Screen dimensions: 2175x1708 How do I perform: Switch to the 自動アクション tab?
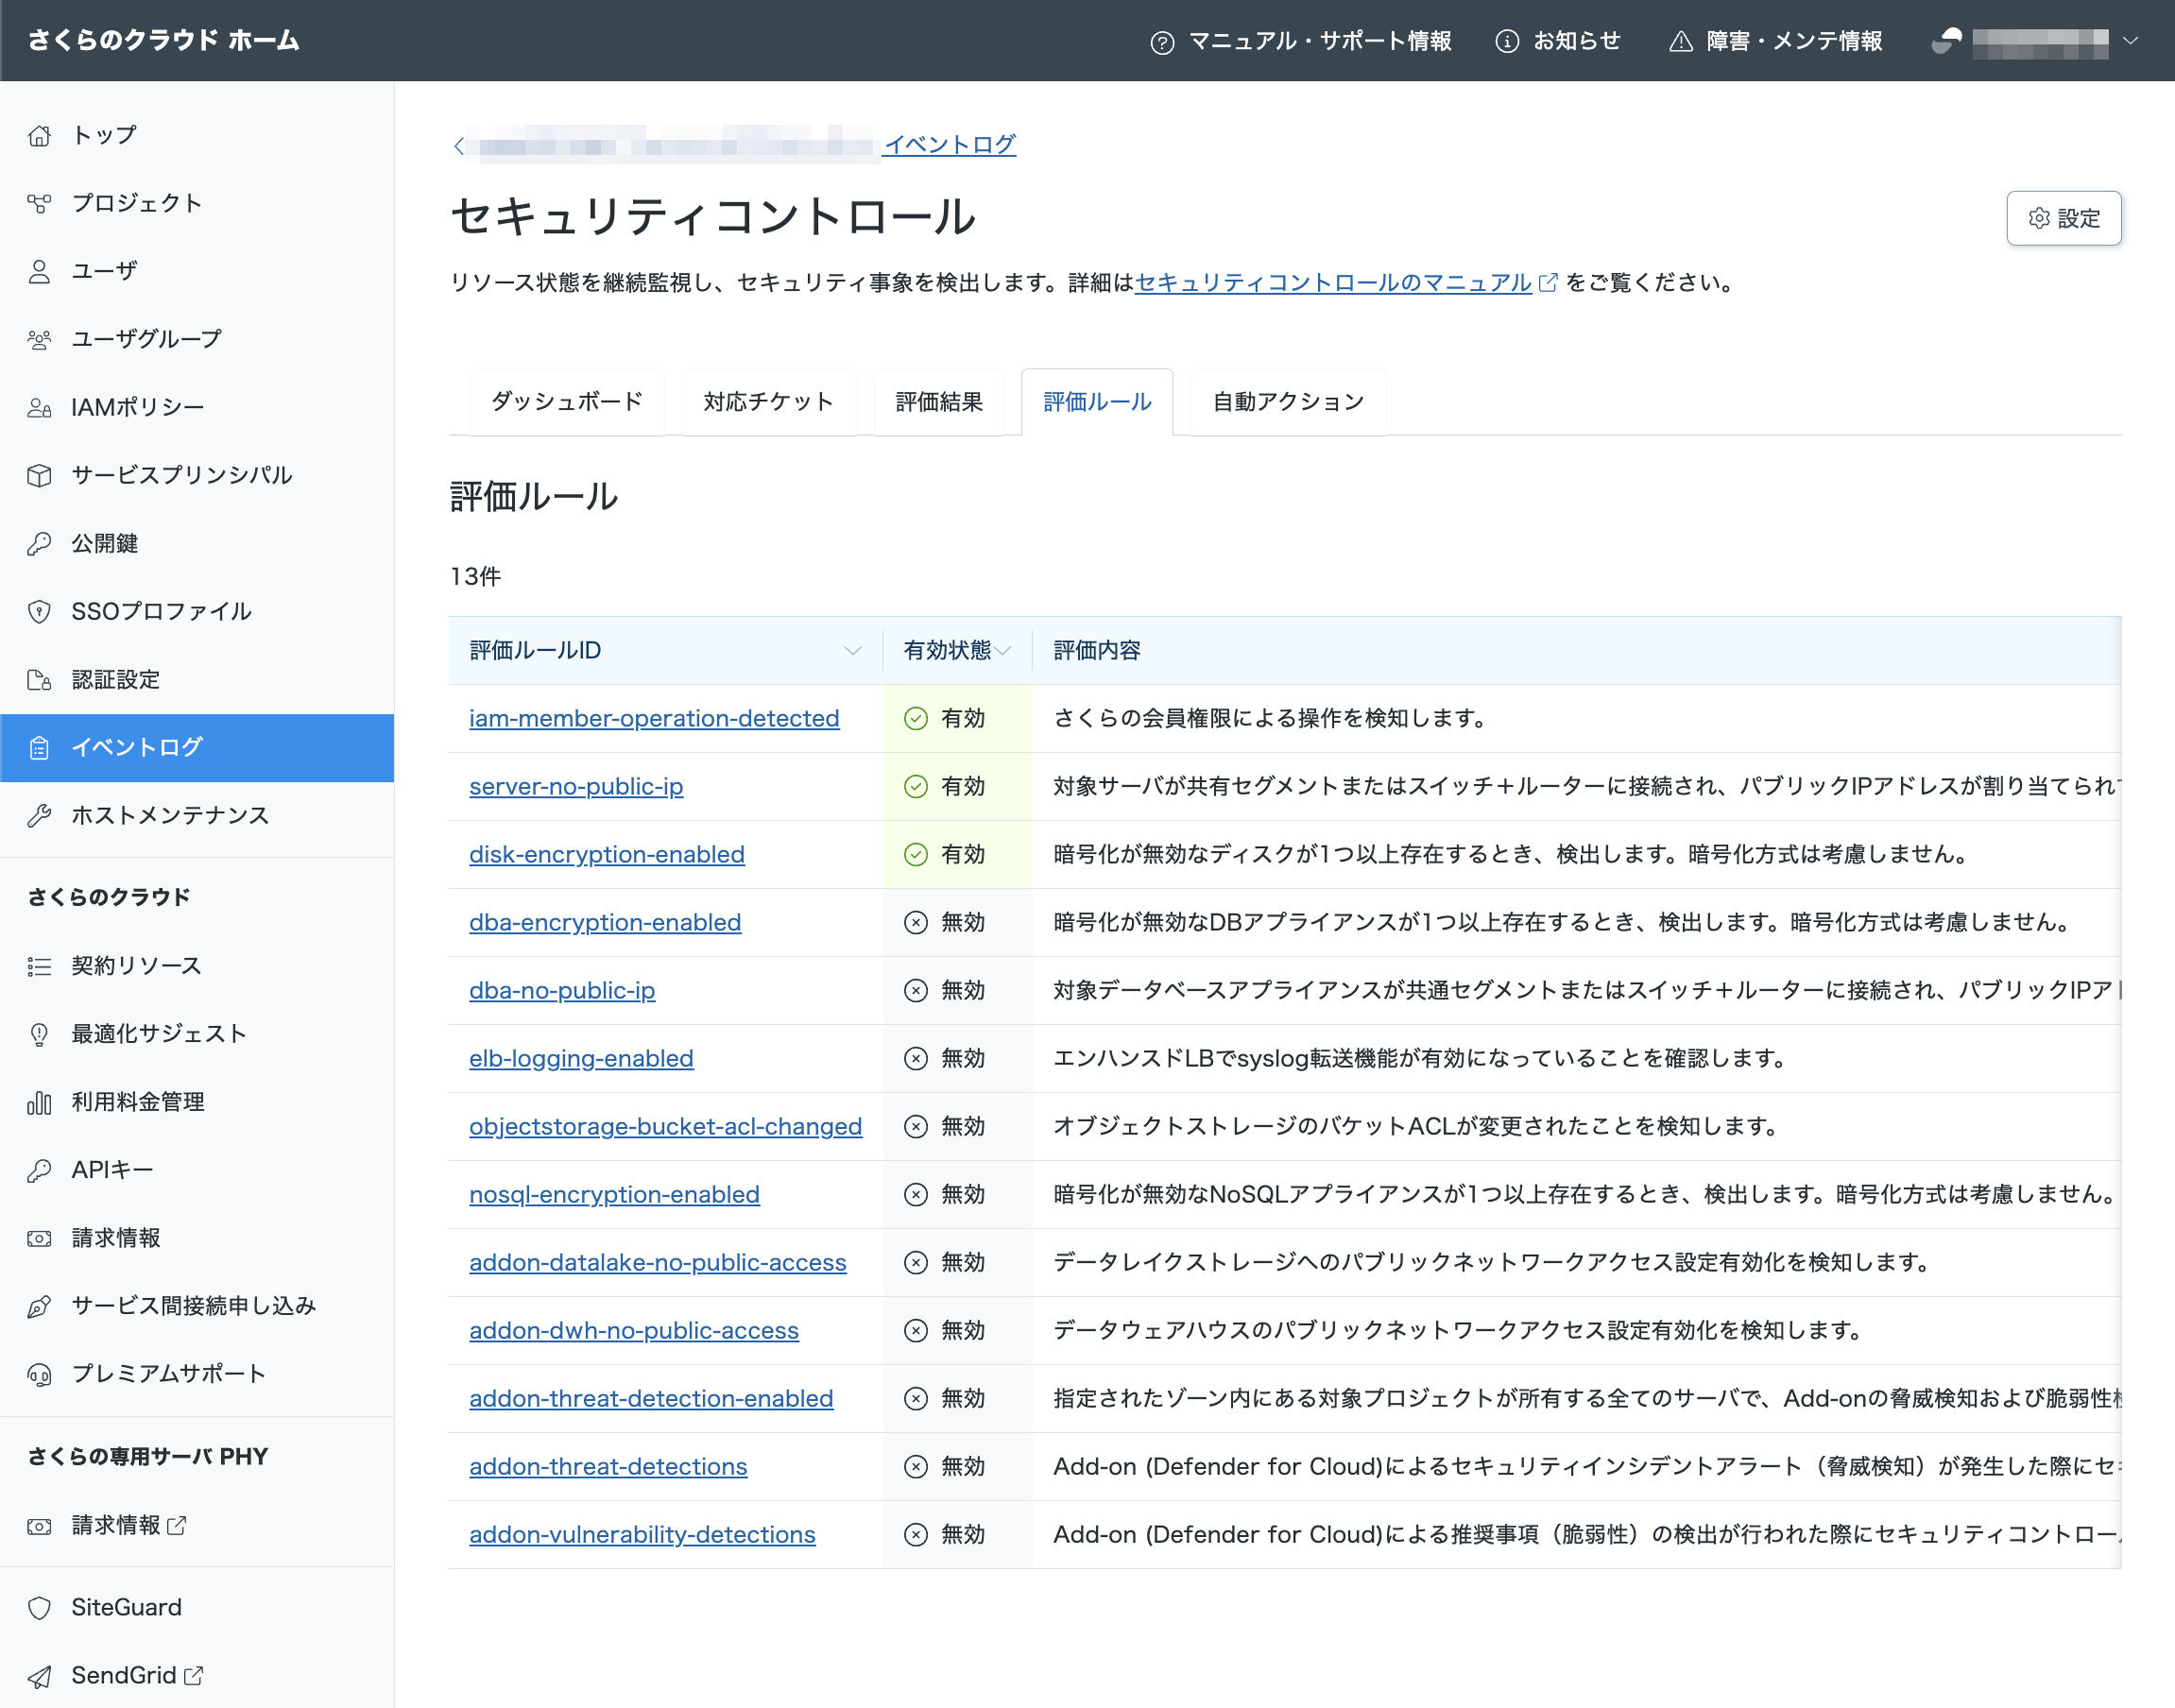(1288, 401)
